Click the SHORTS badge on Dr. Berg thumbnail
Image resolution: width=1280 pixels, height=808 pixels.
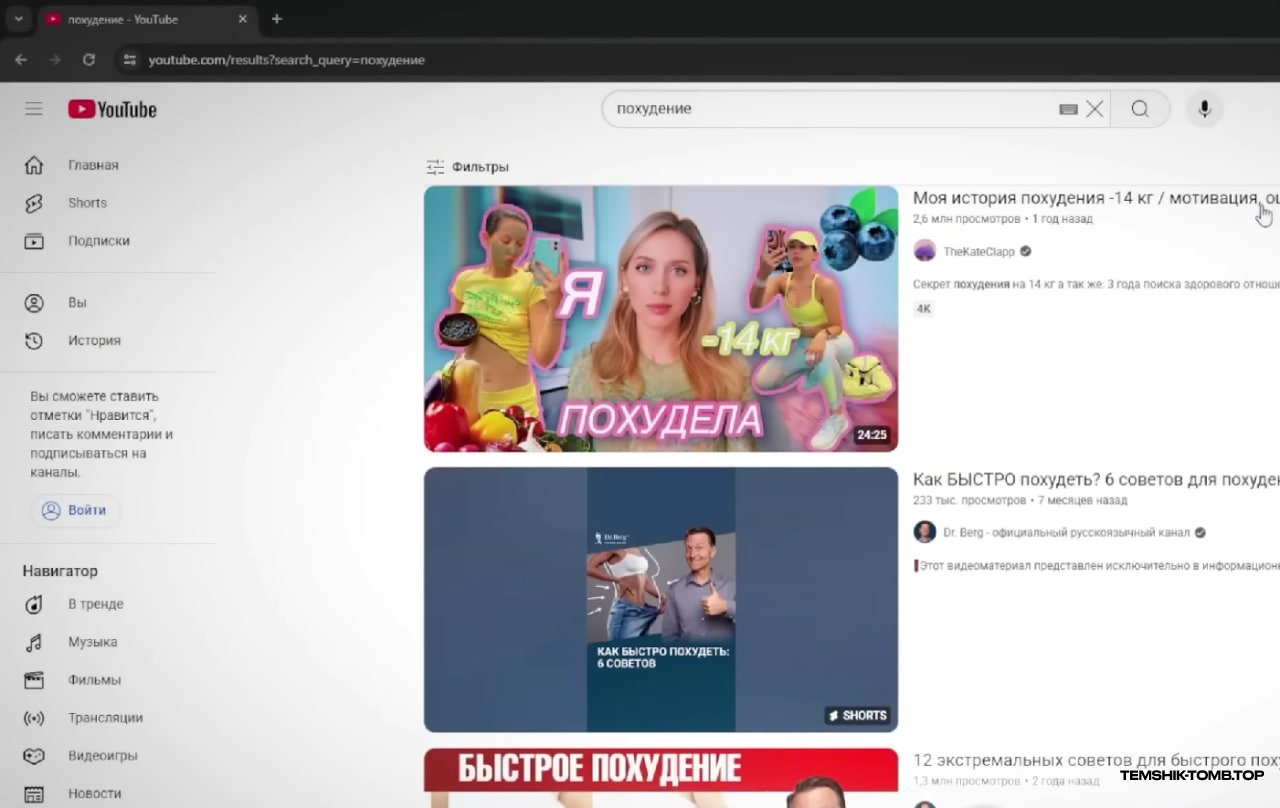click(x=858, y=715)
